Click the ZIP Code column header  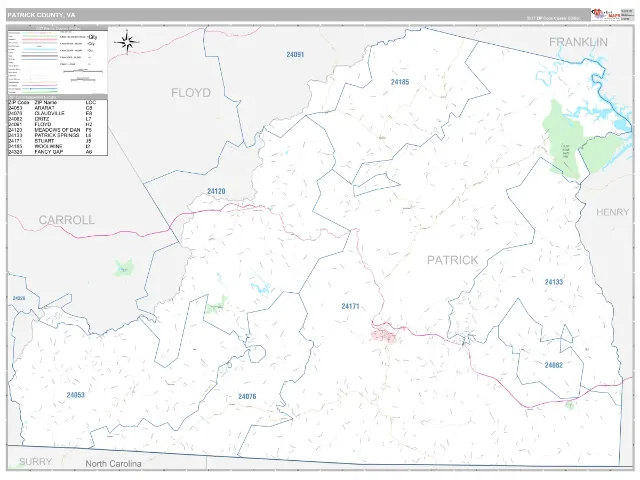tap(18, 102)
